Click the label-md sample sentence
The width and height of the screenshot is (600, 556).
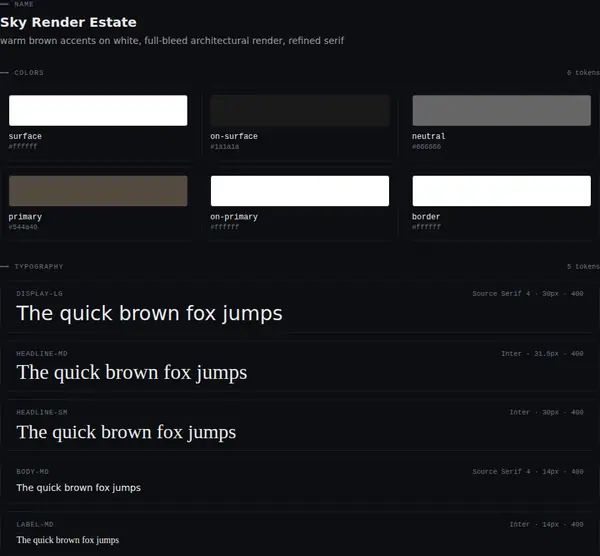click(x=67, y=540)
